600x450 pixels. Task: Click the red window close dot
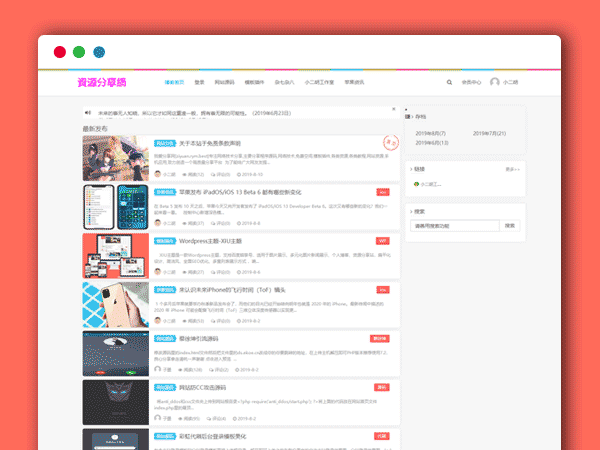[59, 51]
